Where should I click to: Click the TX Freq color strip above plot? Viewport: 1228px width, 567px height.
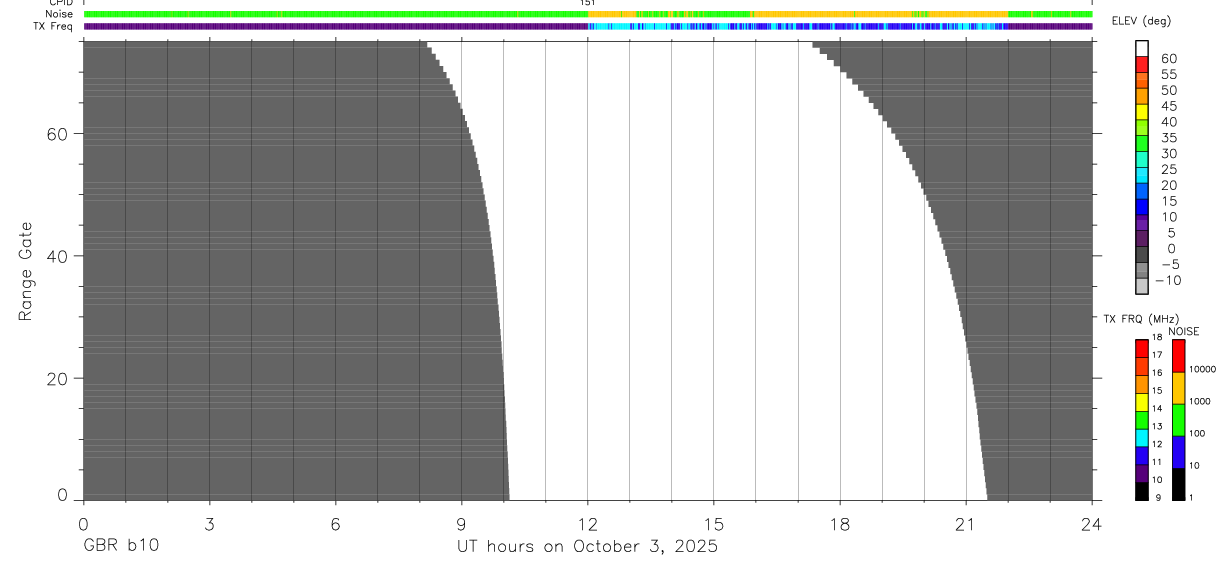point(588,26)
